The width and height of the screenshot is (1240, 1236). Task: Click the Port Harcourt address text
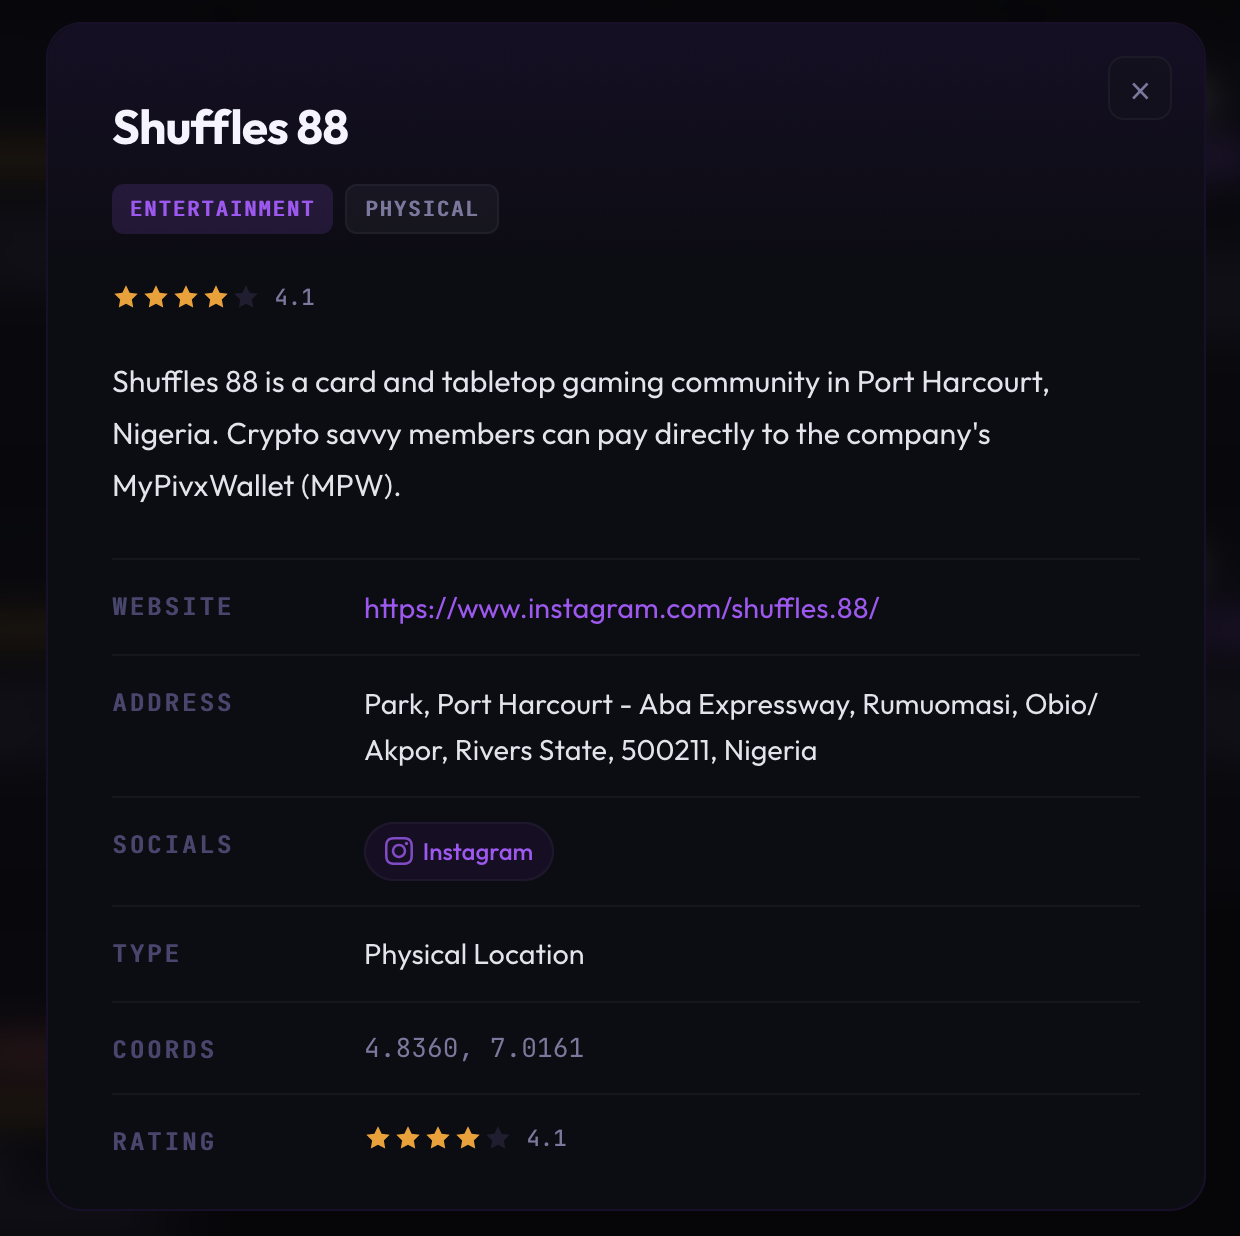[730, 727]
